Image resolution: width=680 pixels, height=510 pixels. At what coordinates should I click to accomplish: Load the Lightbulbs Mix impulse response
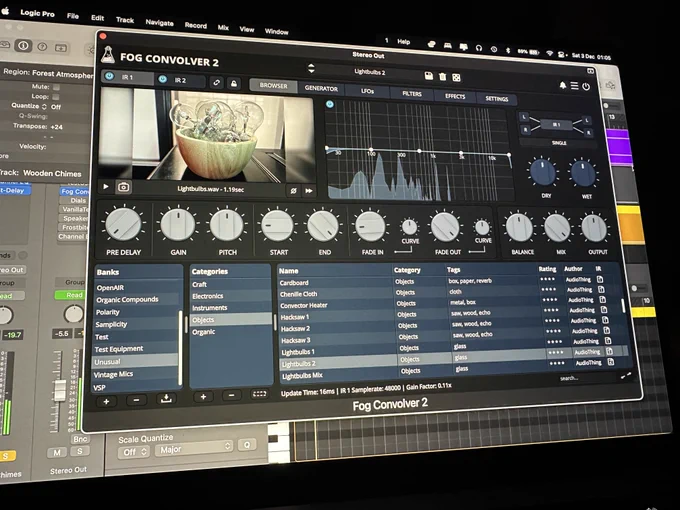tap(337, 376)
